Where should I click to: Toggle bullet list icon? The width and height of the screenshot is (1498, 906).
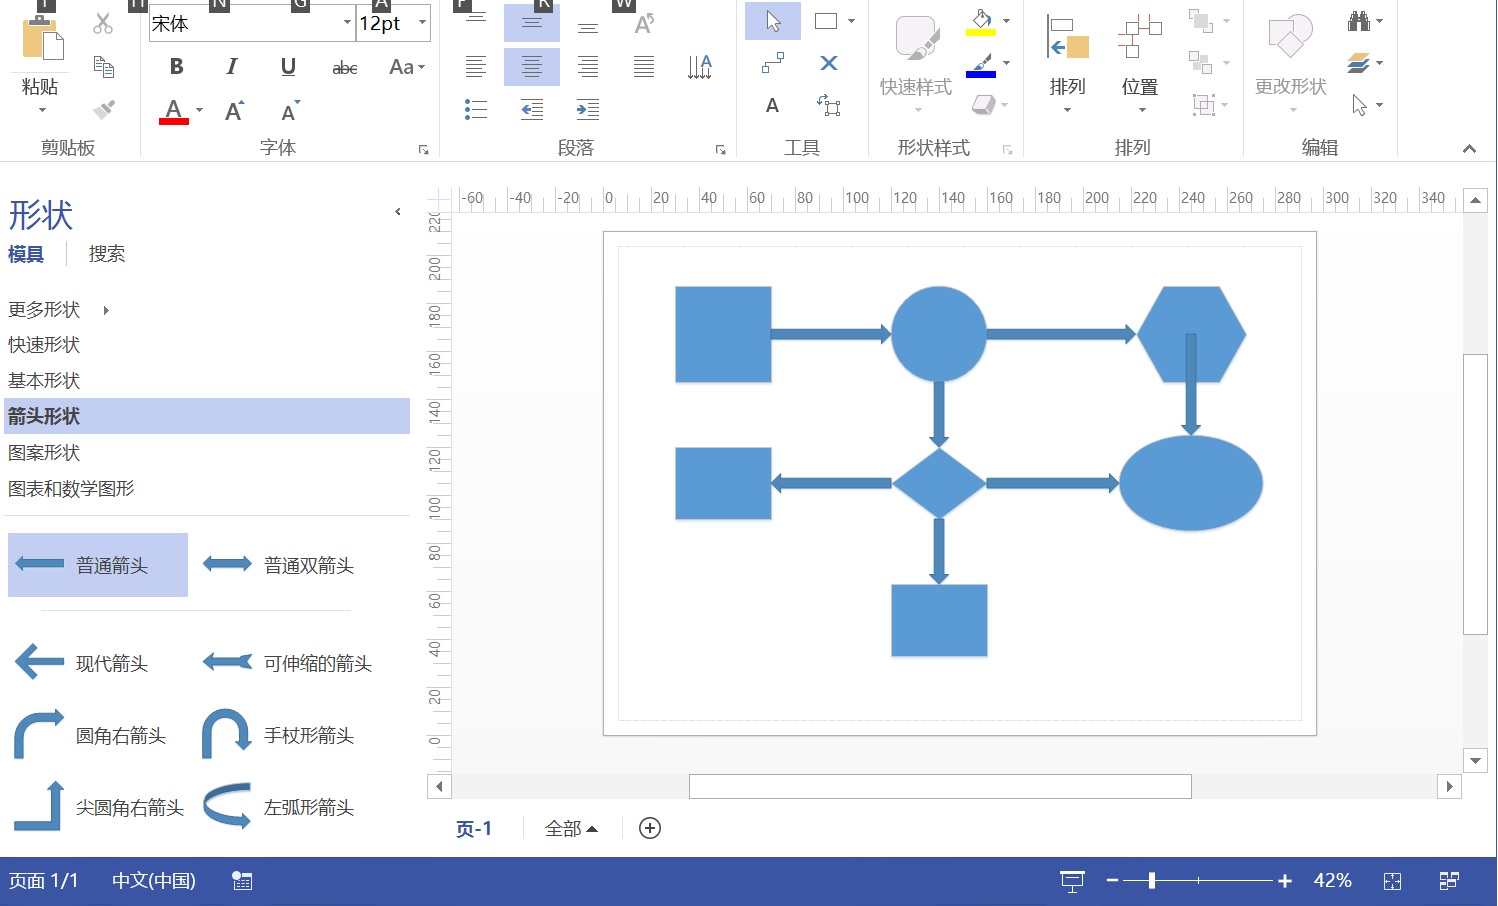[476, 109]
